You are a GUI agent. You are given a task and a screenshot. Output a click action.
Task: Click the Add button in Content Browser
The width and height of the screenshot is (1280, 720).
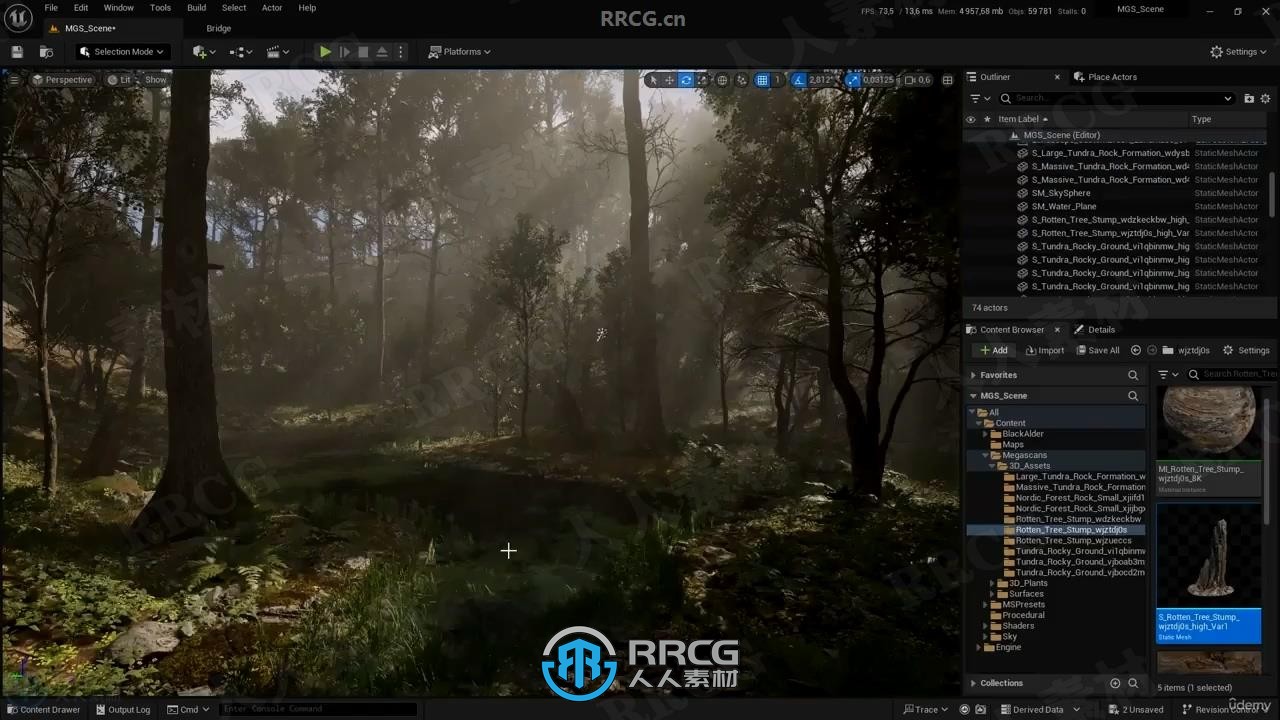[x=994, y=350]
